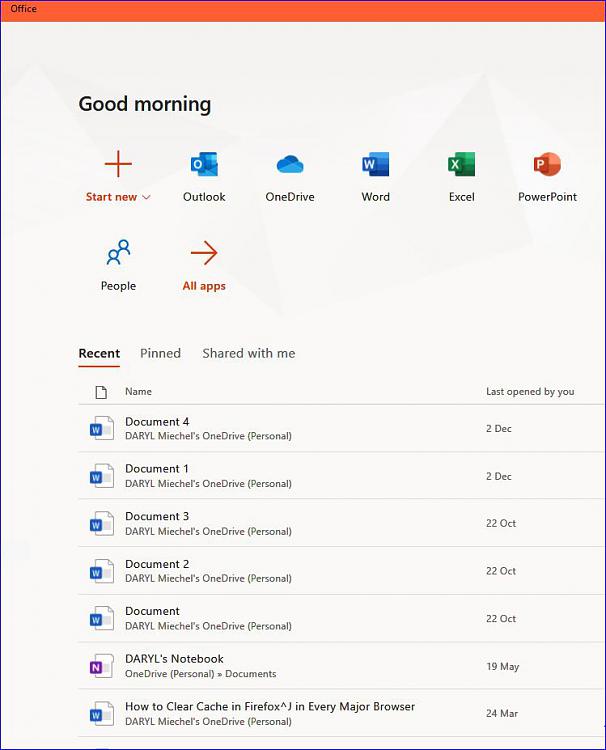Switch to the Shared with me tab
Image resolution: width=606 pixels, height=750 pixels.
point(249,353)
